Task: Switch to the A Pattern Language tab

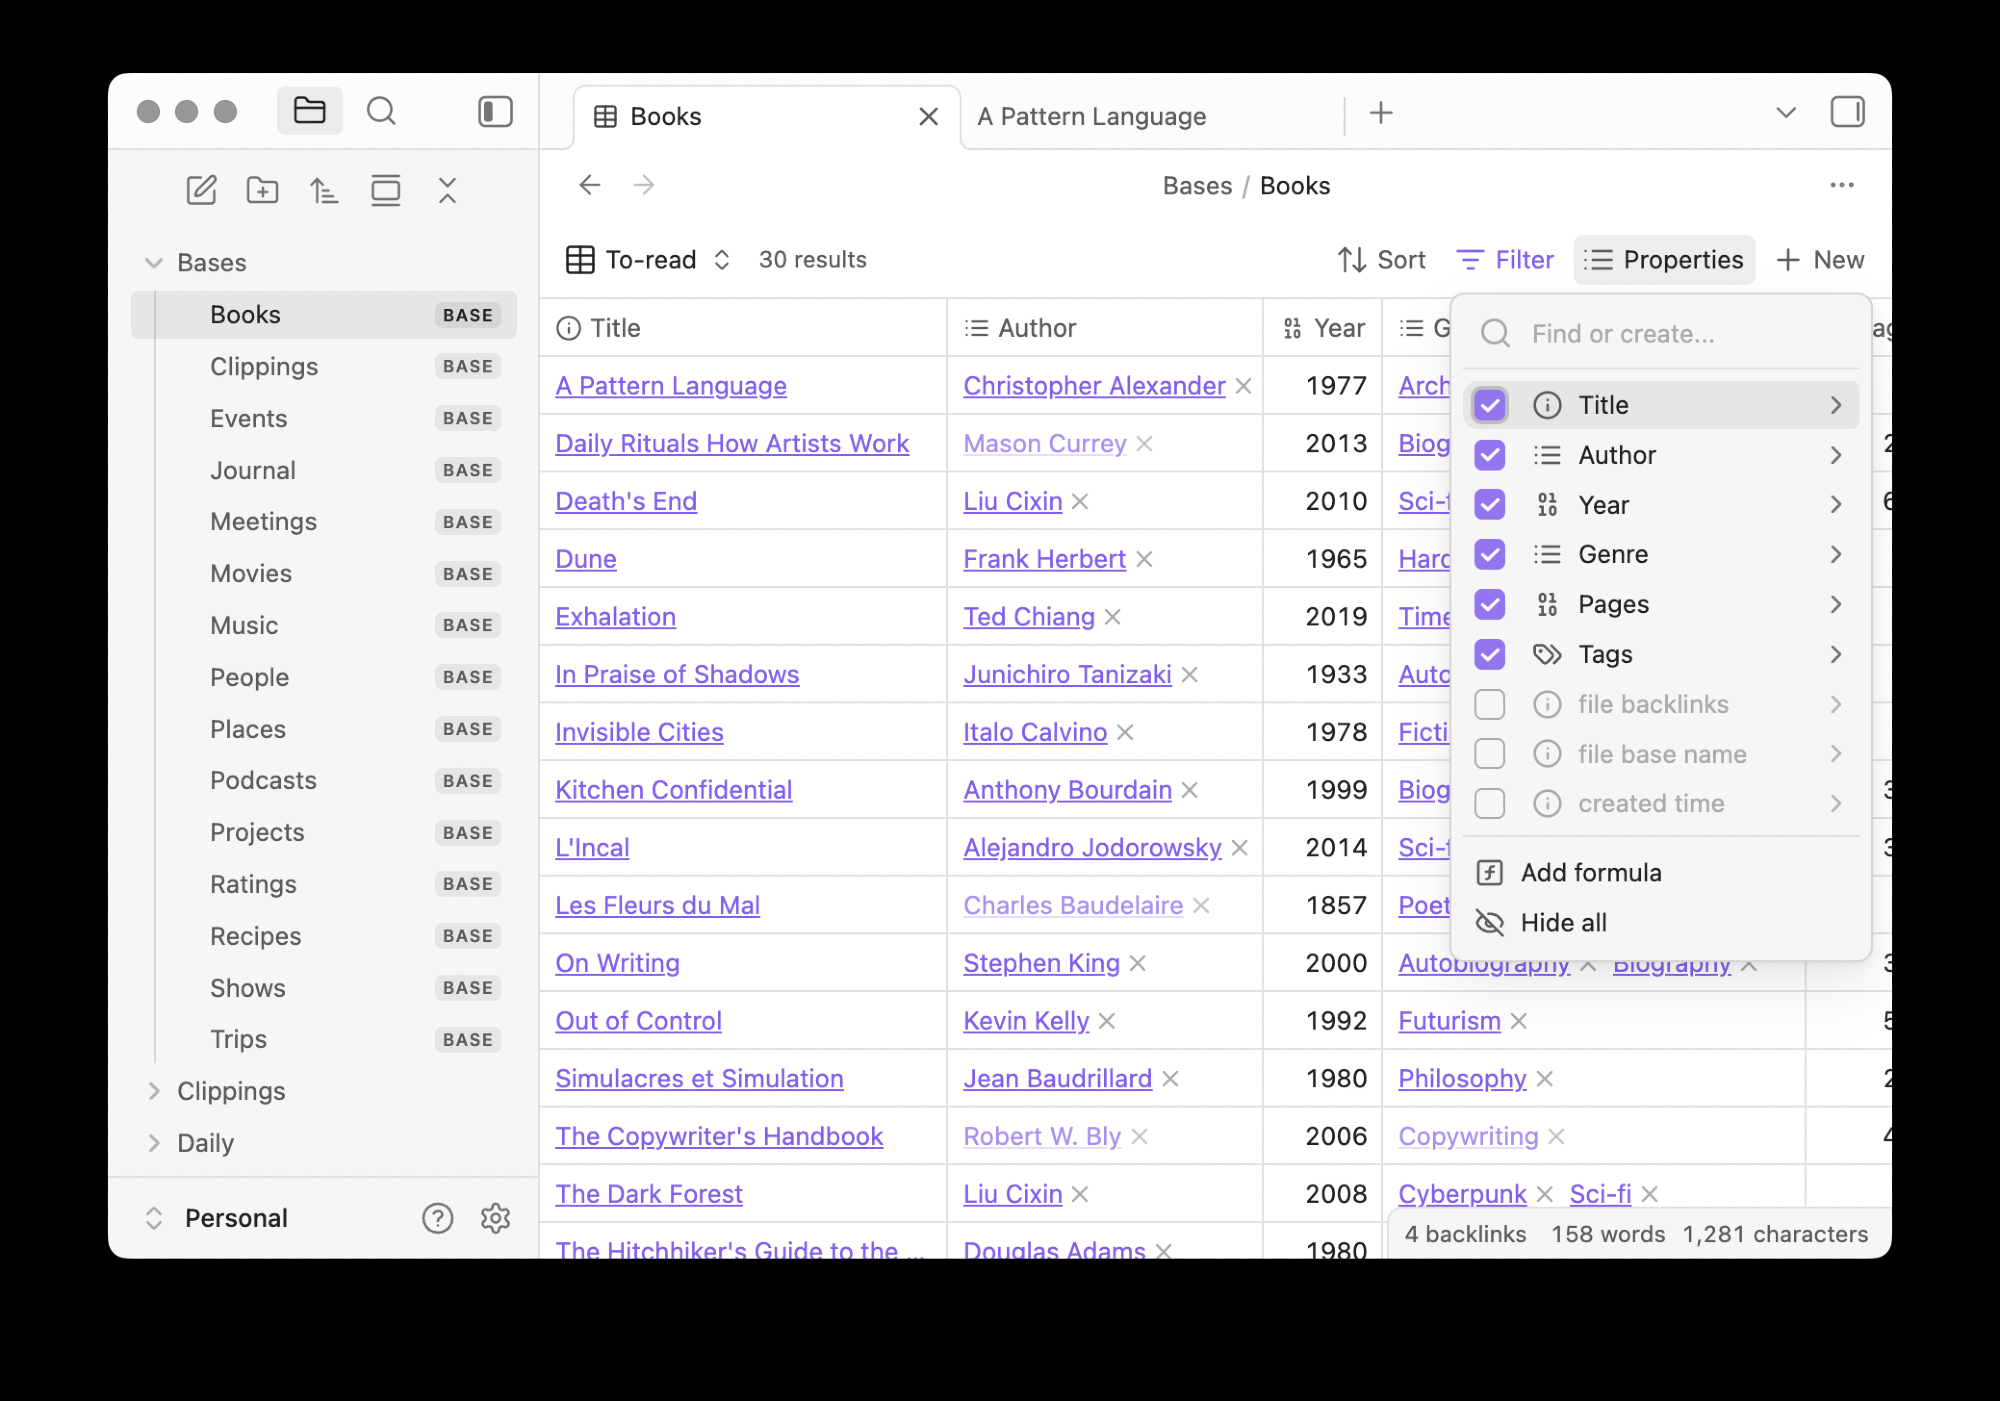Action: [x=1092, y=117]
